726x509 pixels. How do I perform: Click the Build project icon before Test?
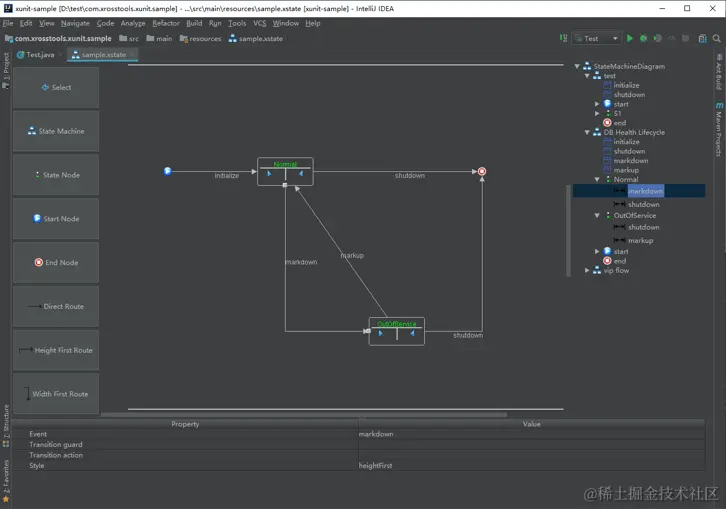(563, 38)
